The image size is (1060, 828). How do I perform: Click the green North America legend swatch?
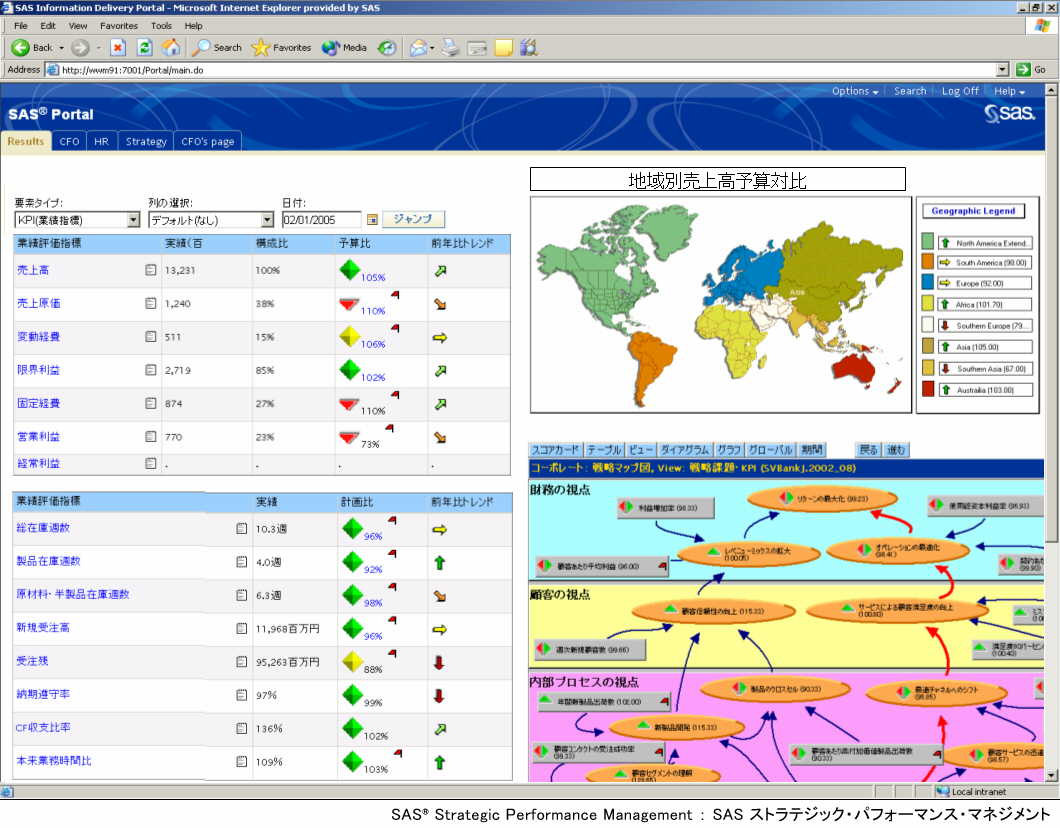point(928,242)
